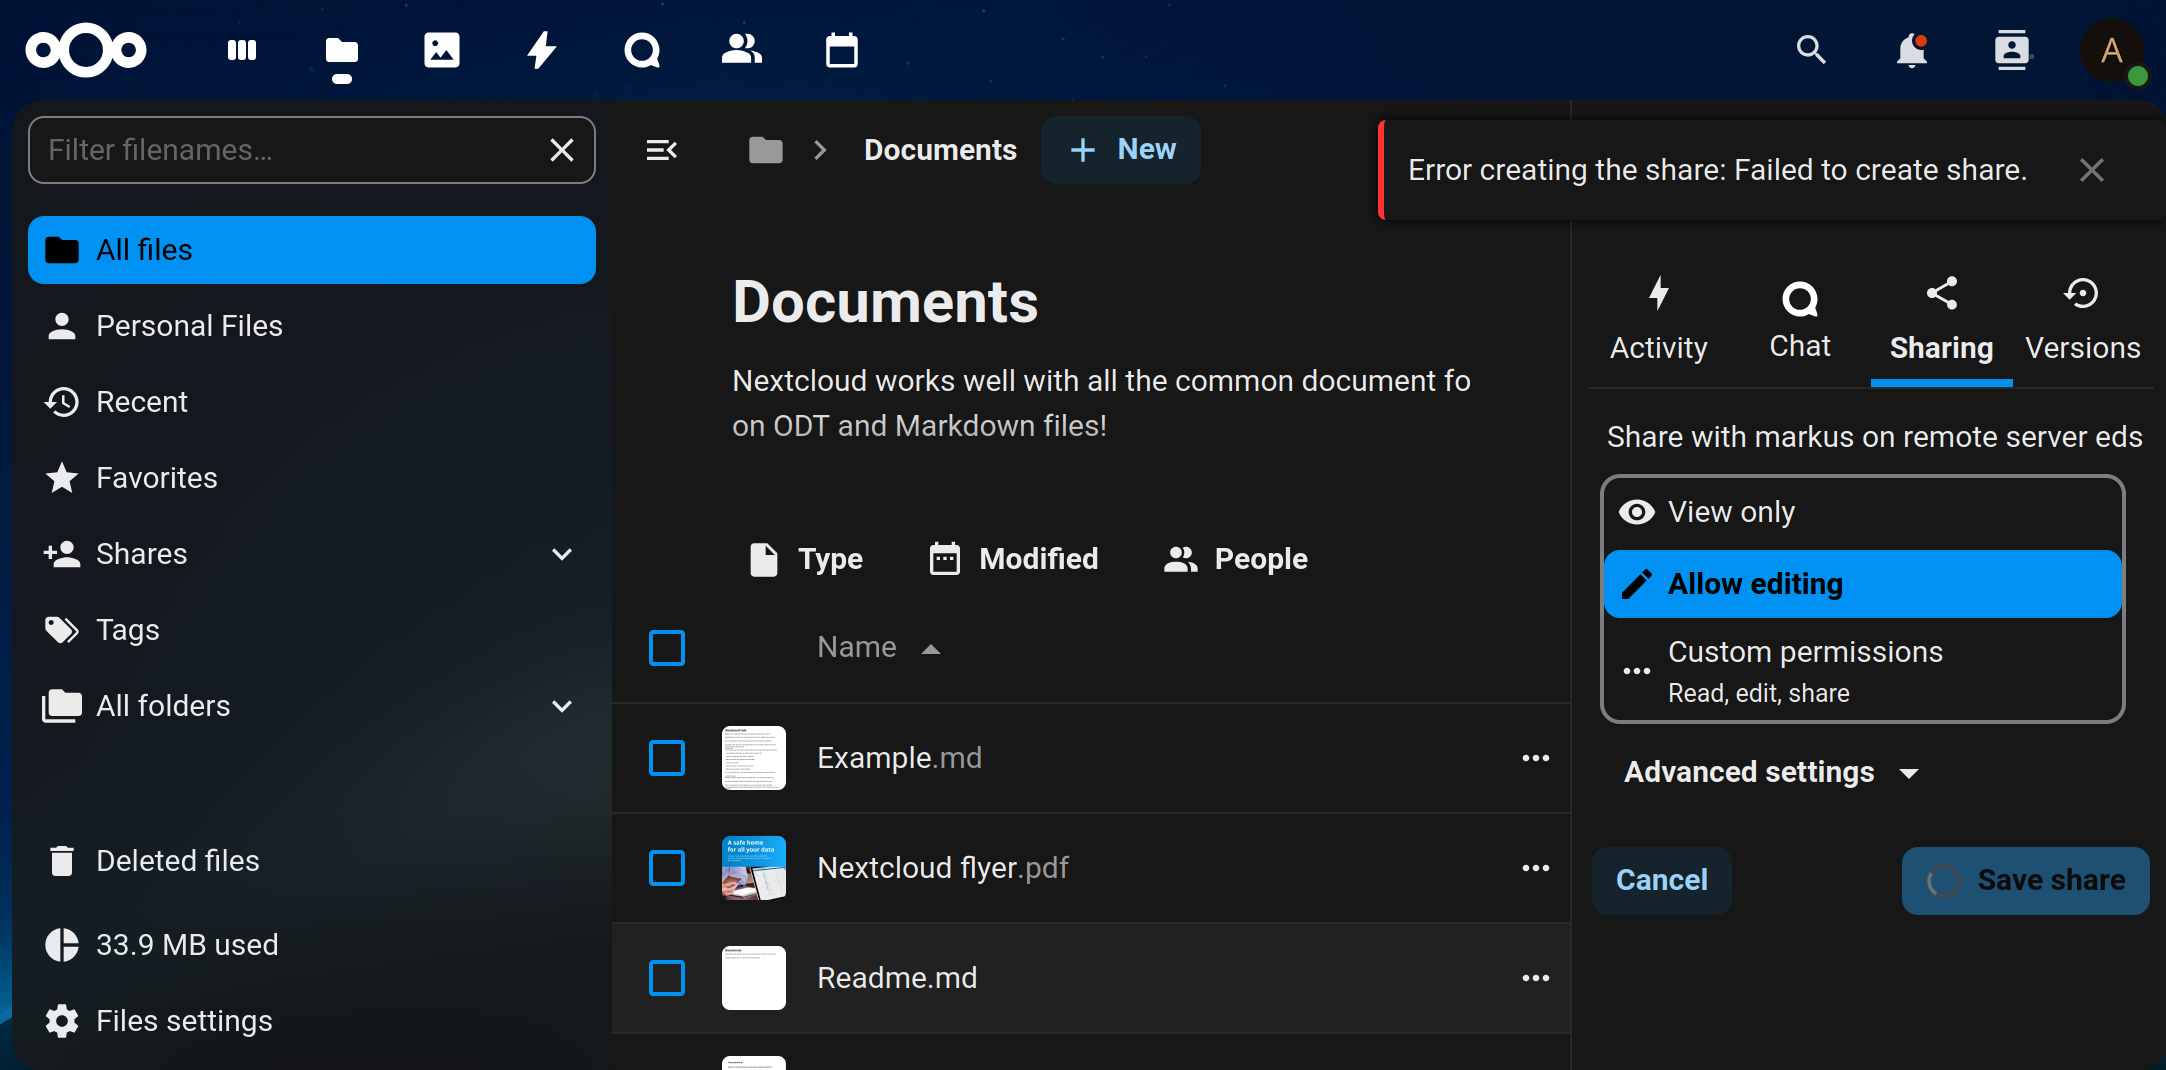Open the Modified filter dropdown

(1014, 559)
